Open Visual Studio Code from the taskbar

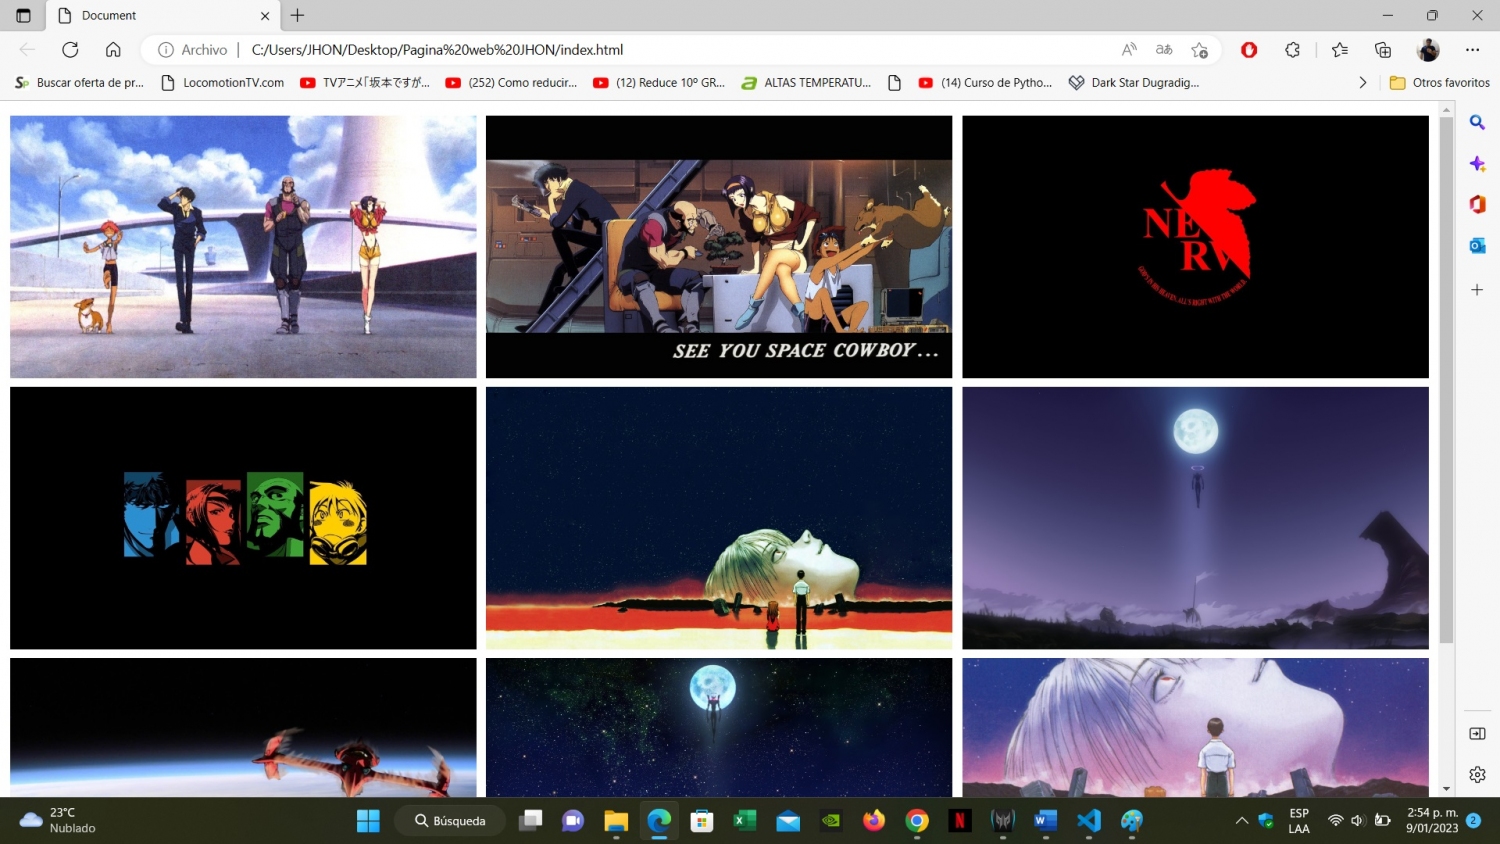click(x=1088, y=821)
